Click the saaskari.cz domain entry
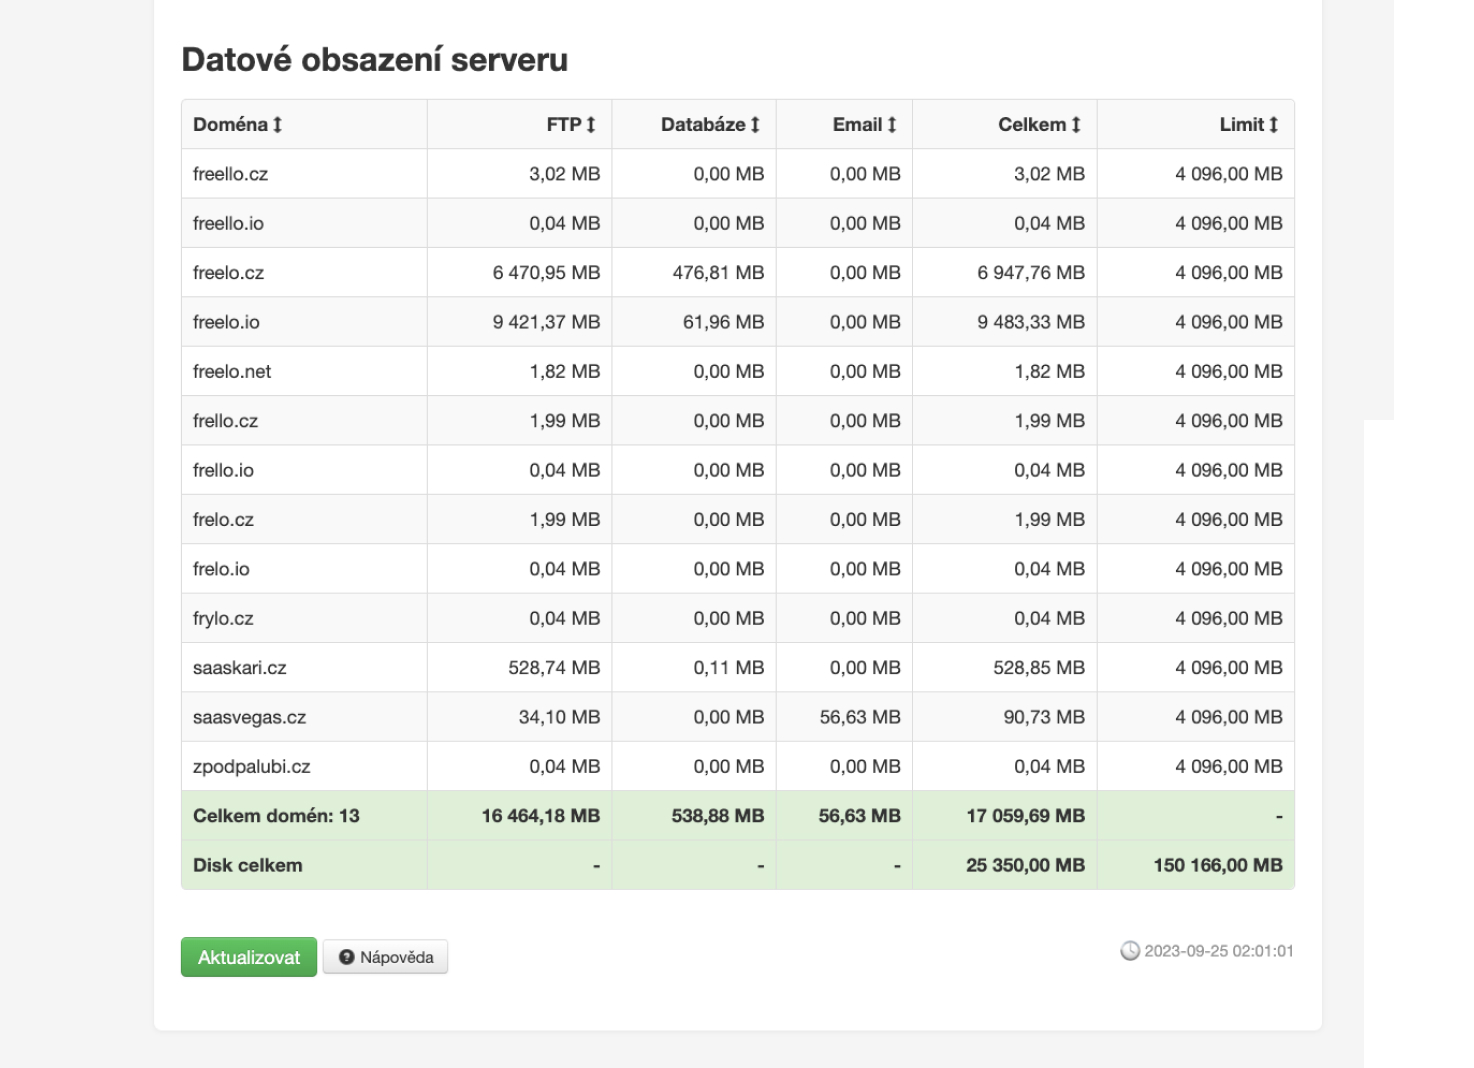 (239, 668)
